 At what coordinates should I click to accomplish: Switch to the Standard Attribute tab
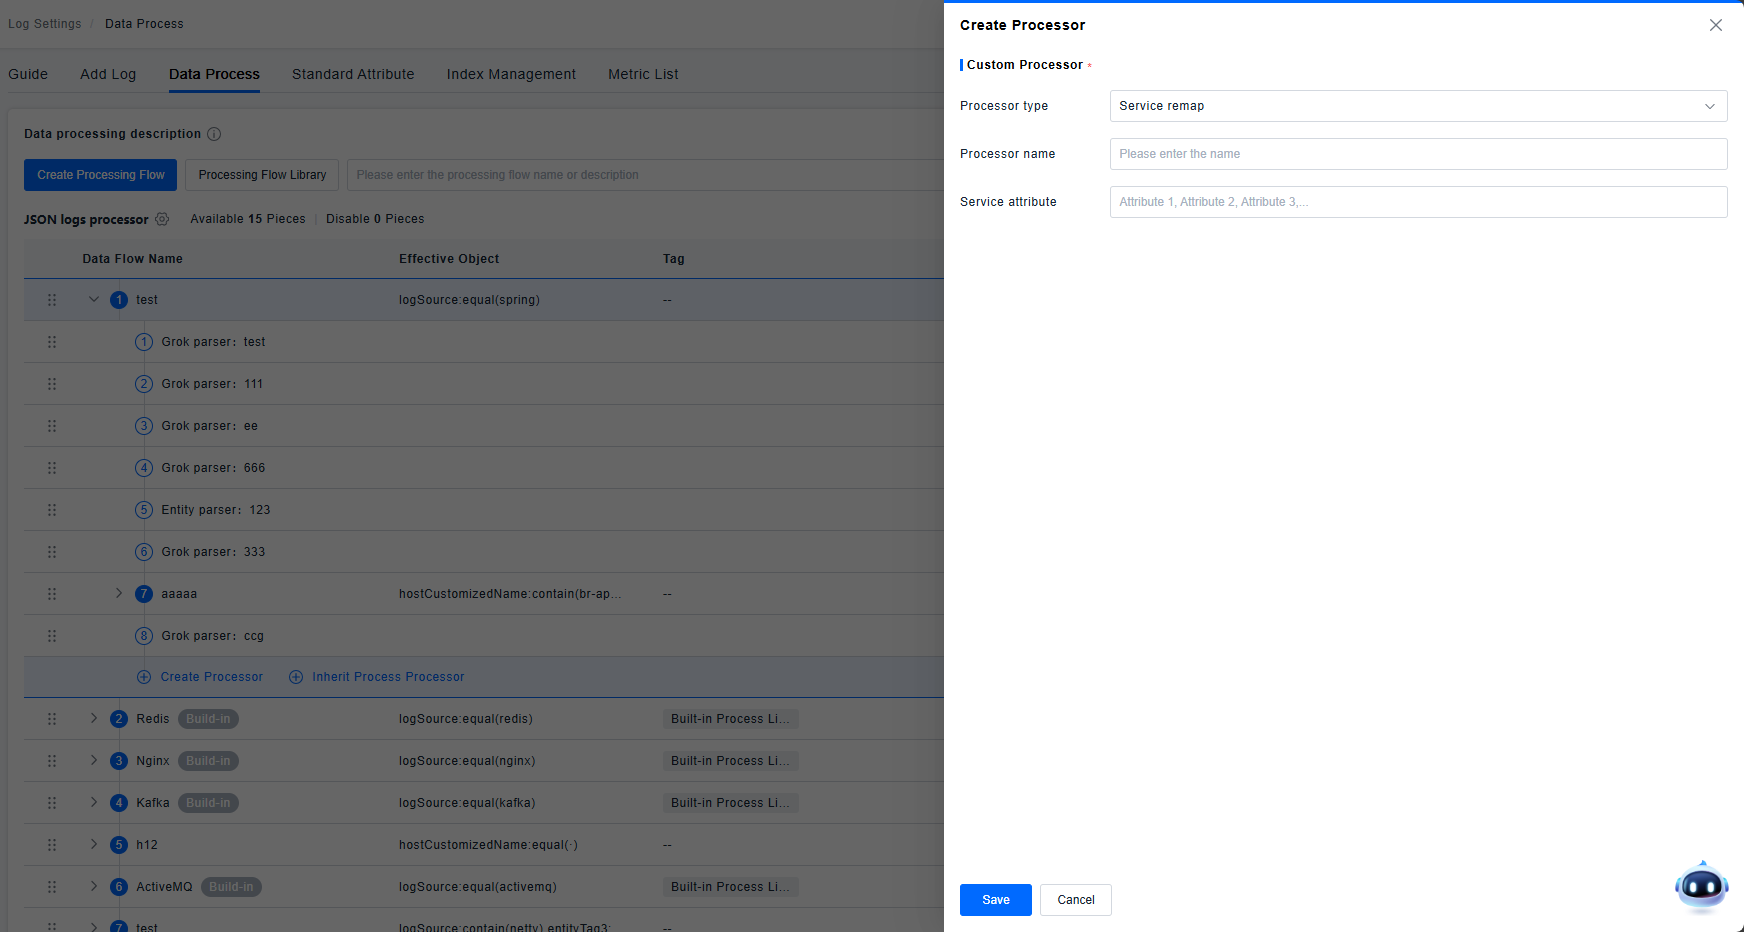click(353, 74)
